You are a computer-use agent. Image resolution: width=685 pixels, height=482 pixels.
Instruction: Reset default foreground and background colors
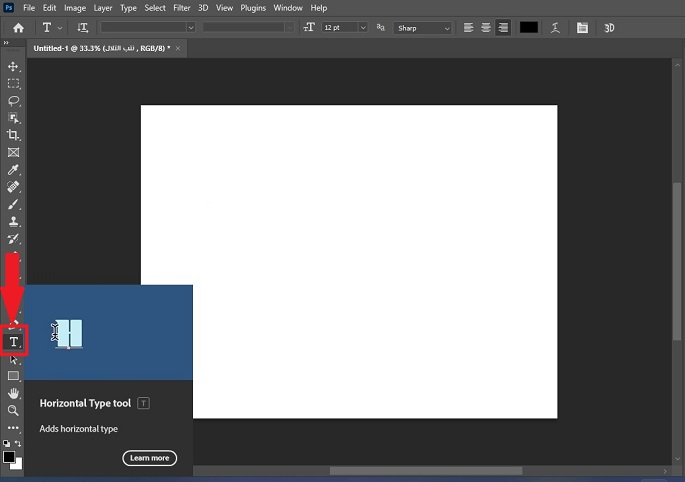pos(6,443)
